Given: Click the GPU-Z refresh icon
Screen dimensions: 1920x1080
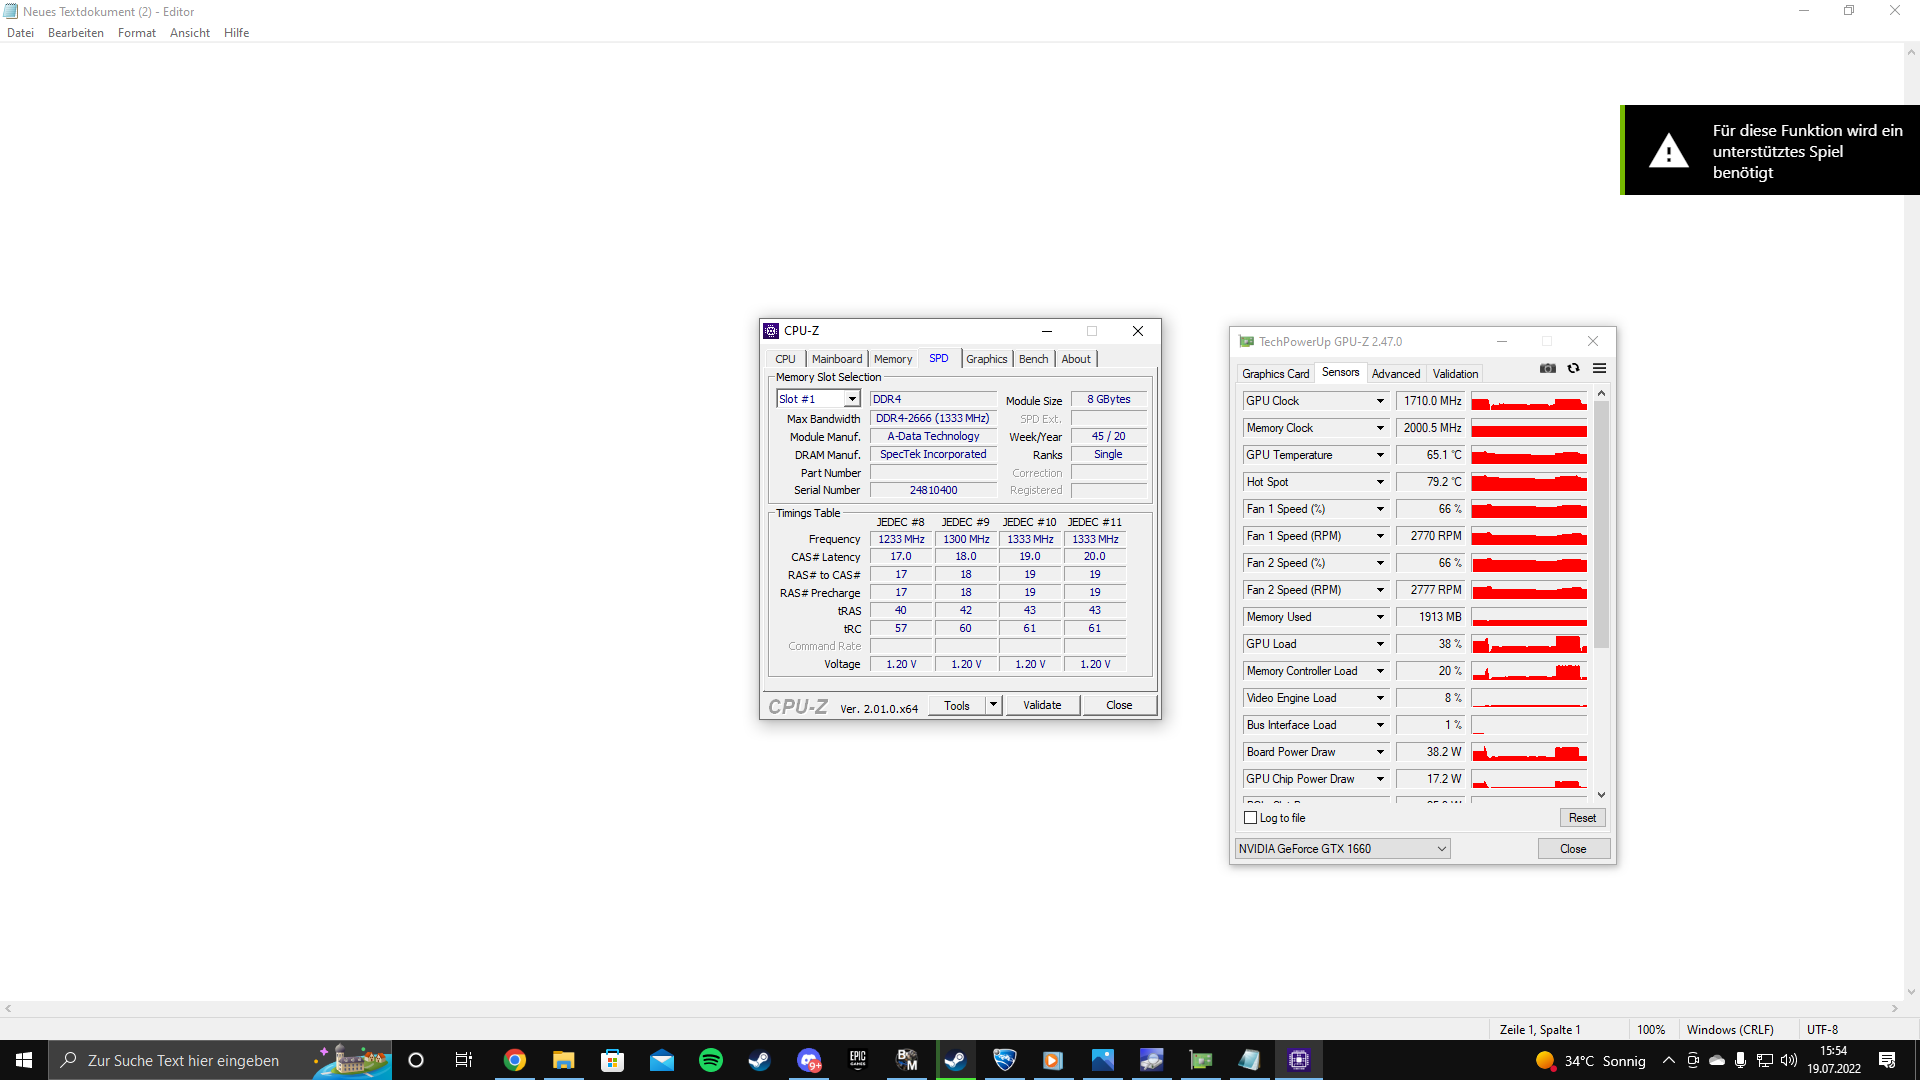Looking at the screenshot, I should [1573, 369].
